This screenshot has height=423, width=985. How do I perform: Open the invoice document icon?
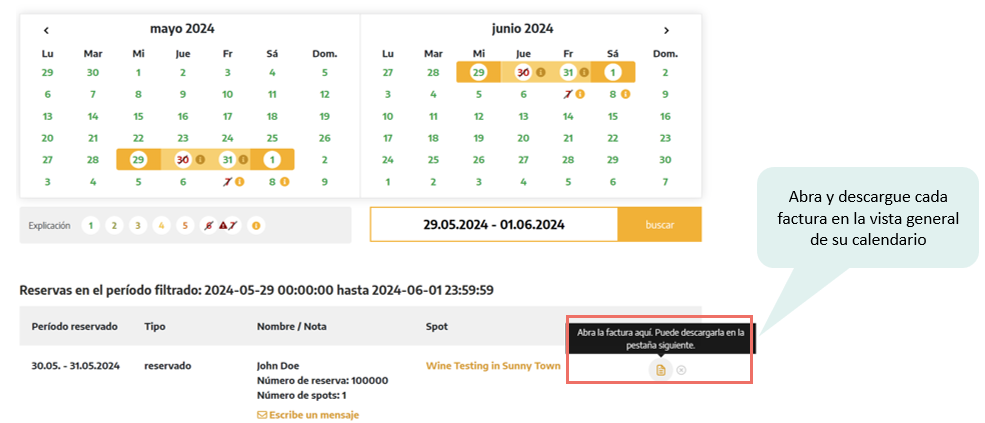click(660, 370)
